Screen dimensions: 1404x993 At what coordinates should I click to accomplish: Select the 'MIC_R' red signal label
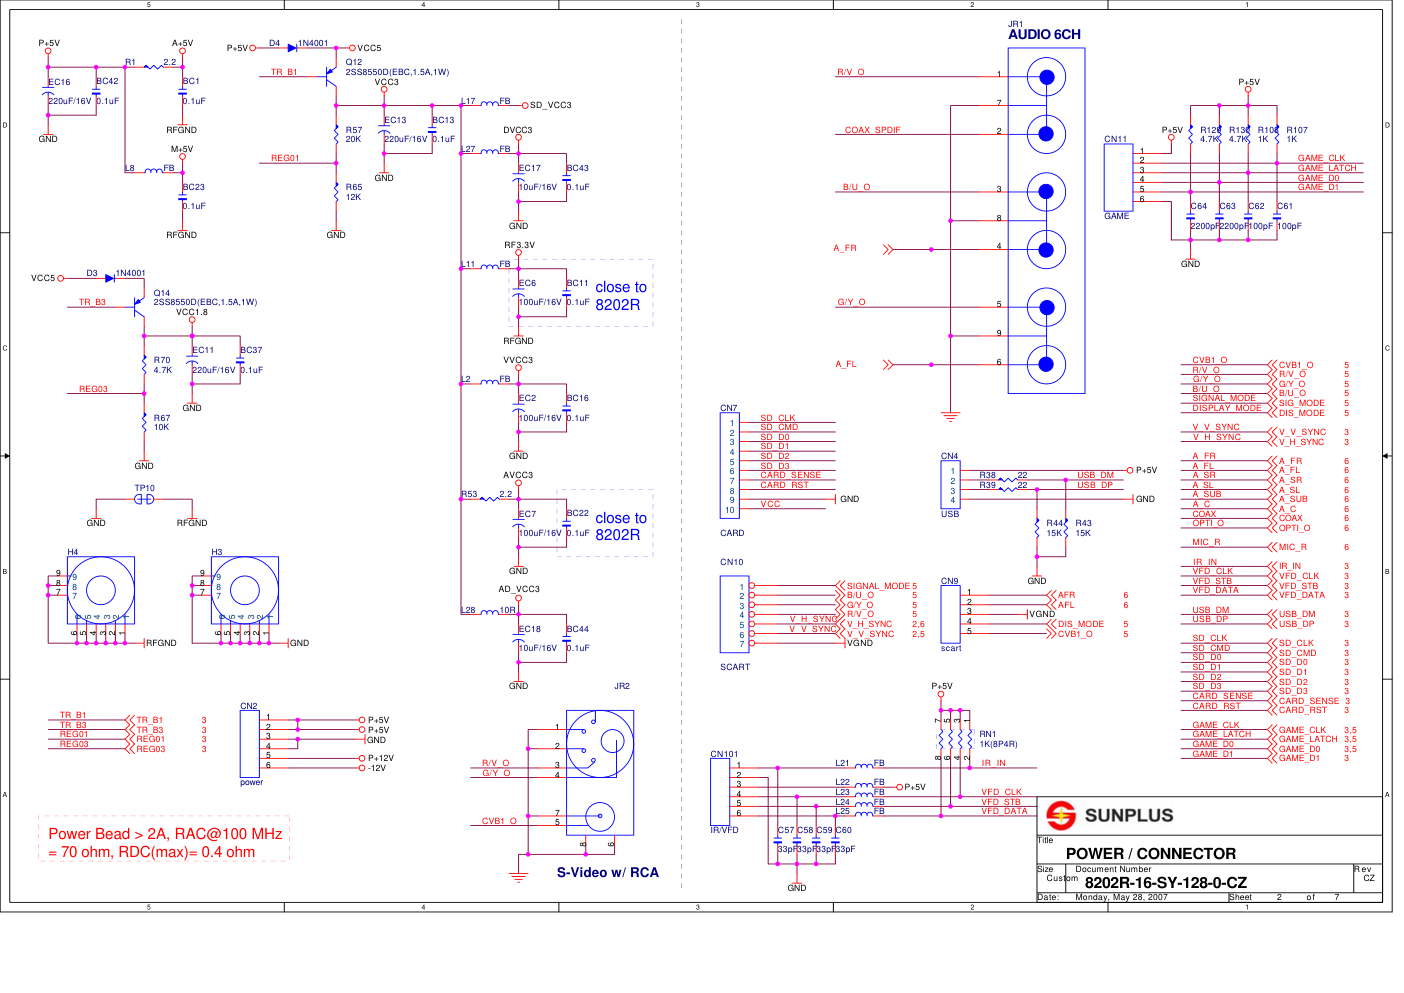point(1206,542)
